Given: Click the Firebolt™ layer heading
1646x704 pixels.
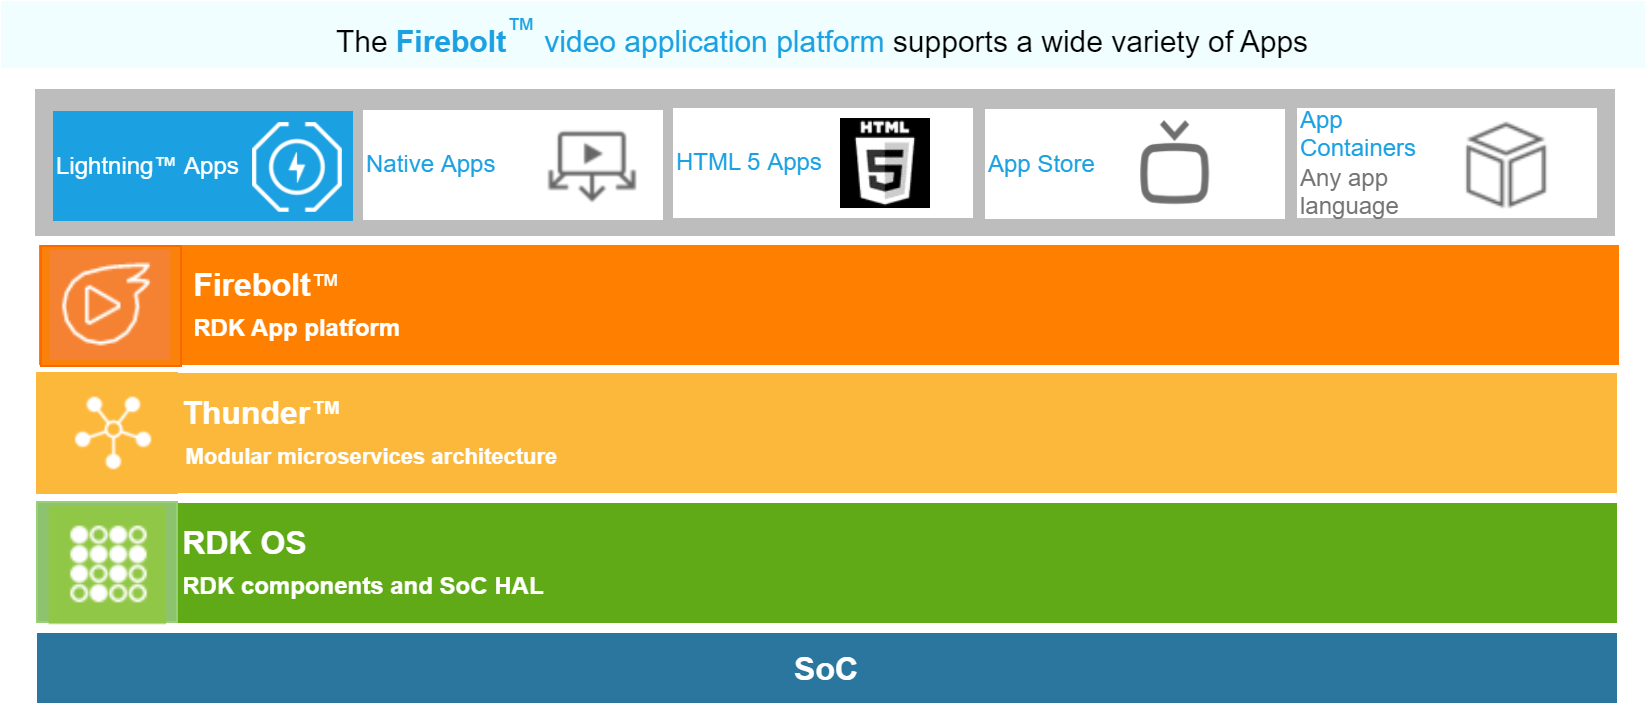Looking at the screenshot, I should click(x=265, y=286).
